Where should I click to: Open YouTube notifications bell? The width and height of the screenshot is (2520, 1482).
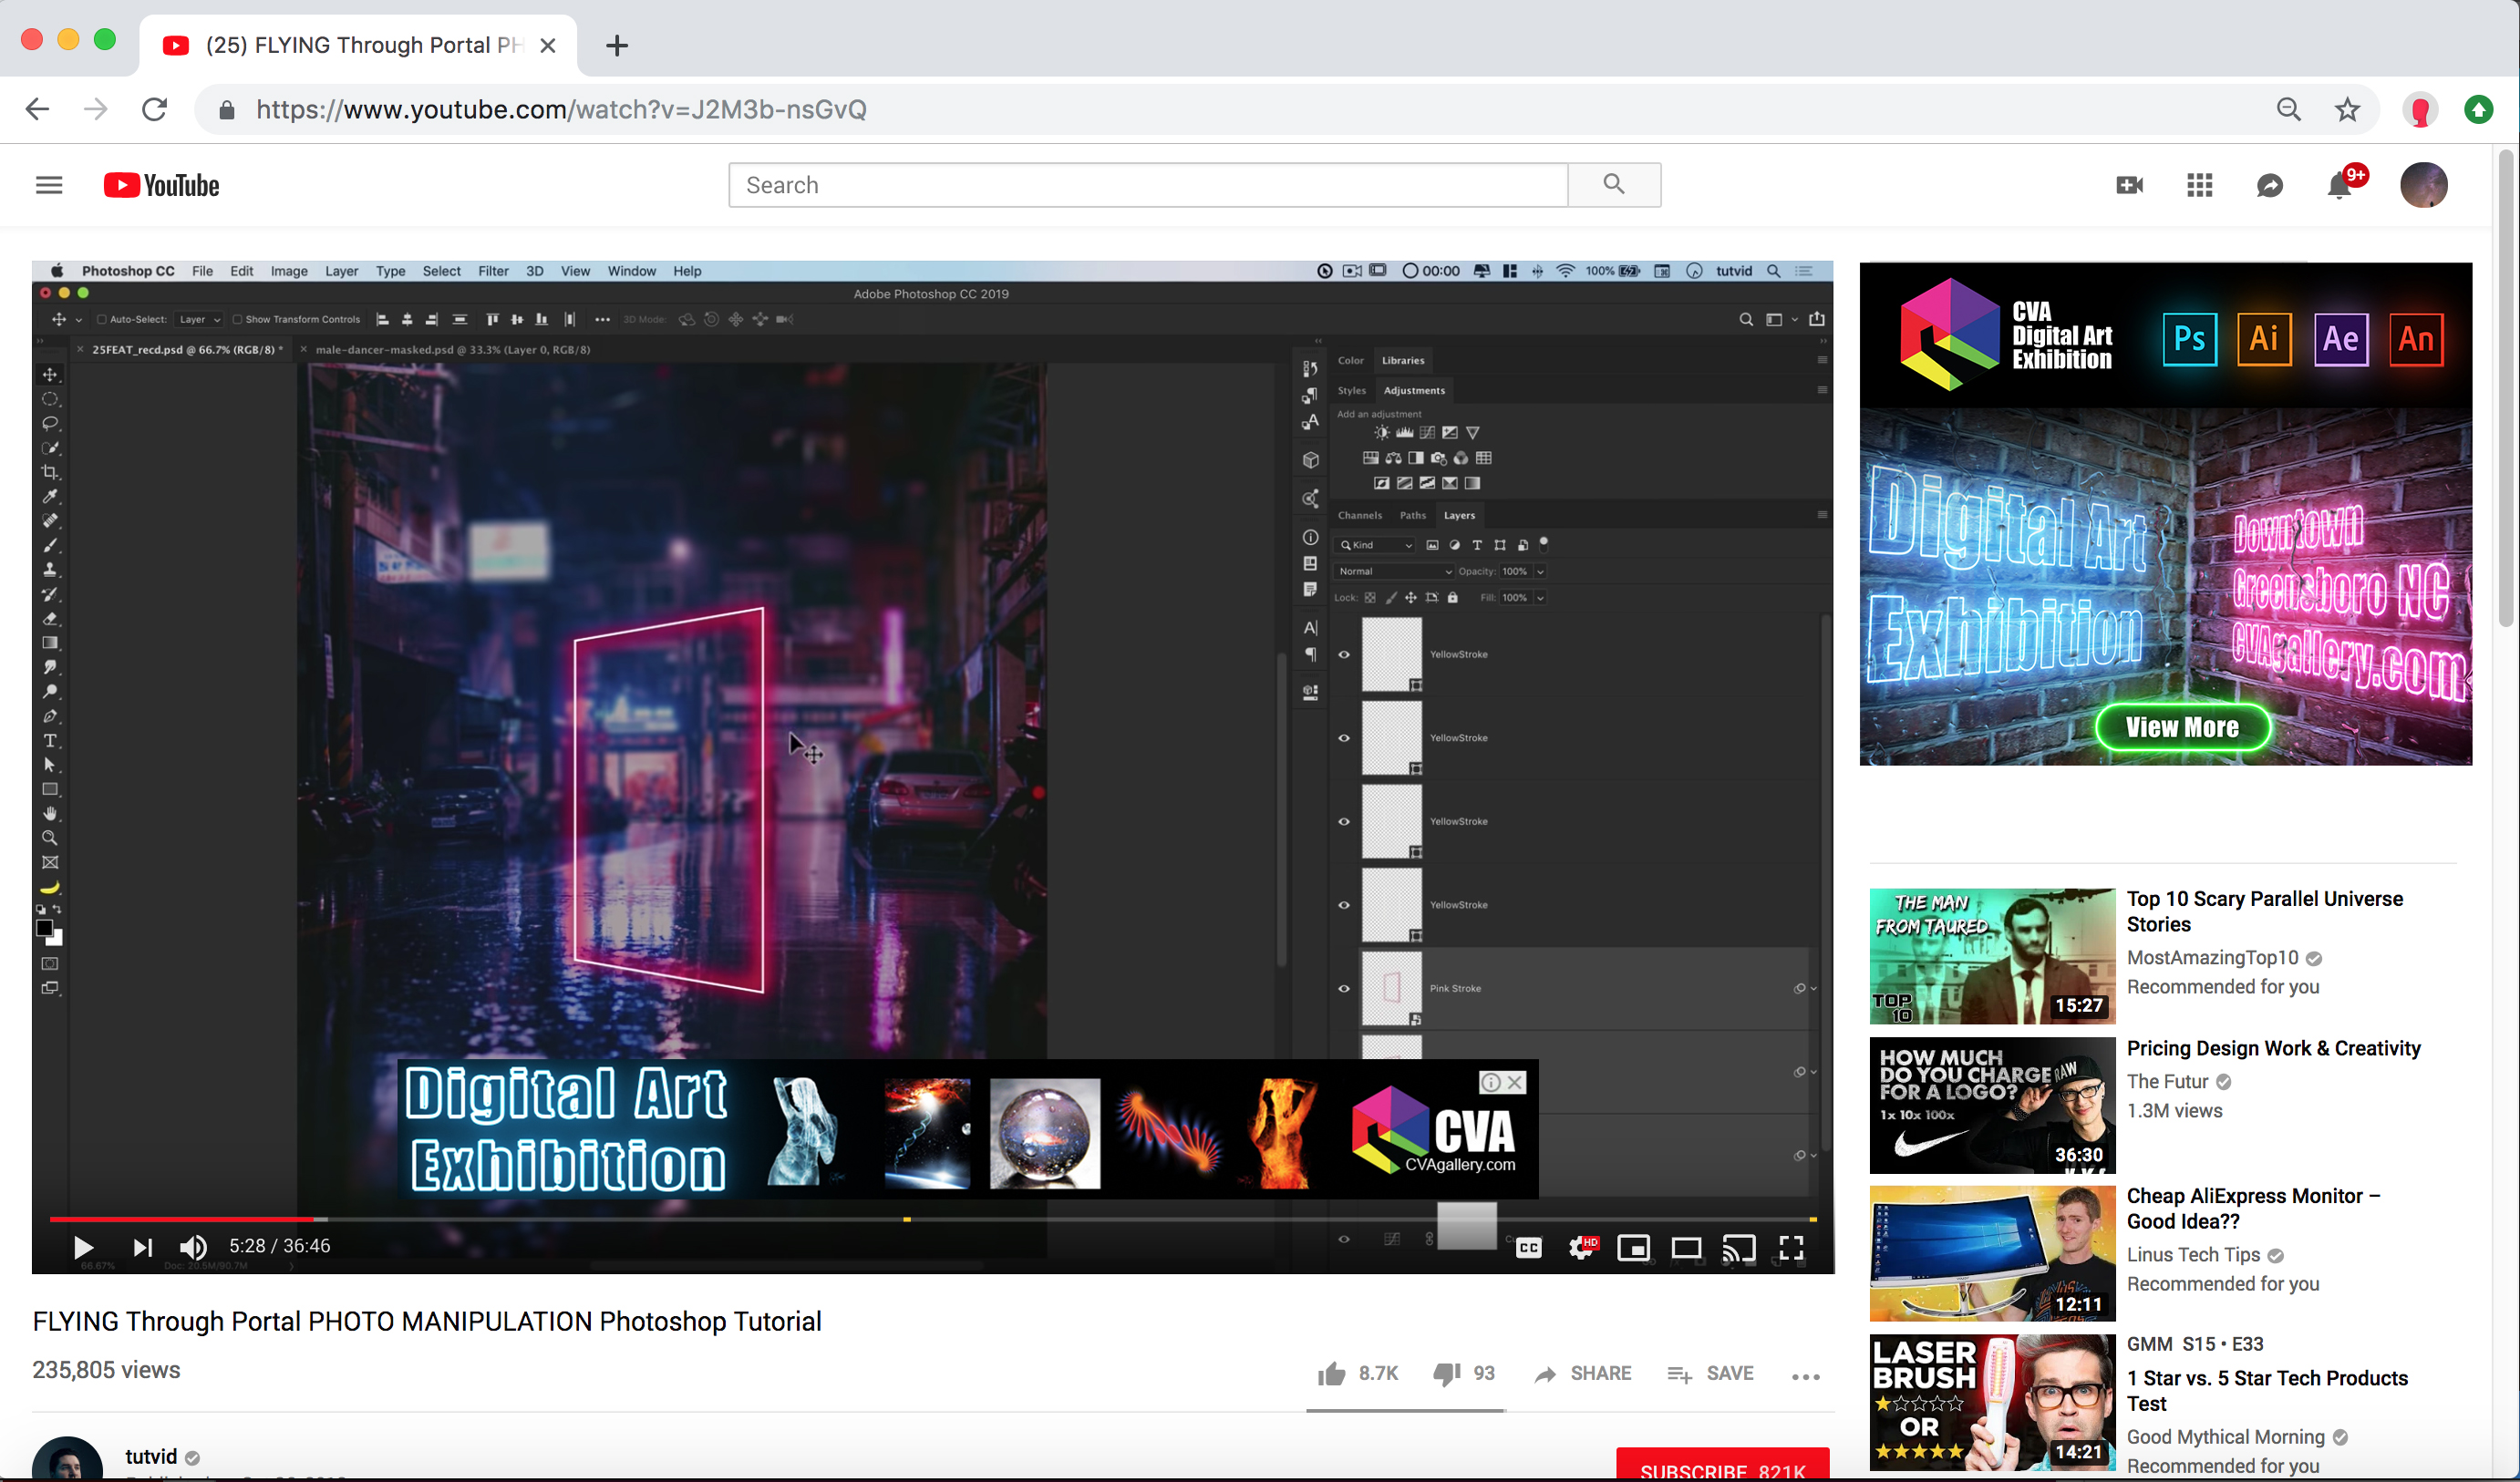point(2340,185)
